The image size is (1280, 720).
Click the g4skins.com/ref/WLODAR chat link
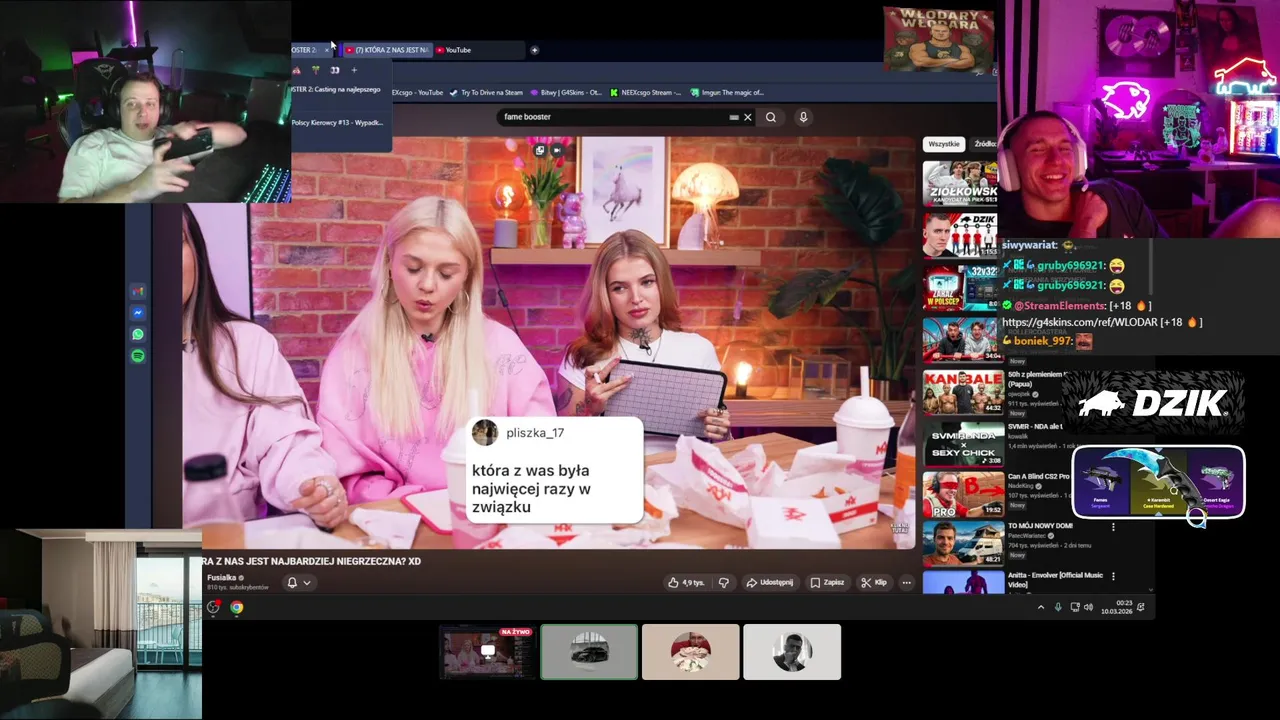pos(1078,322)
